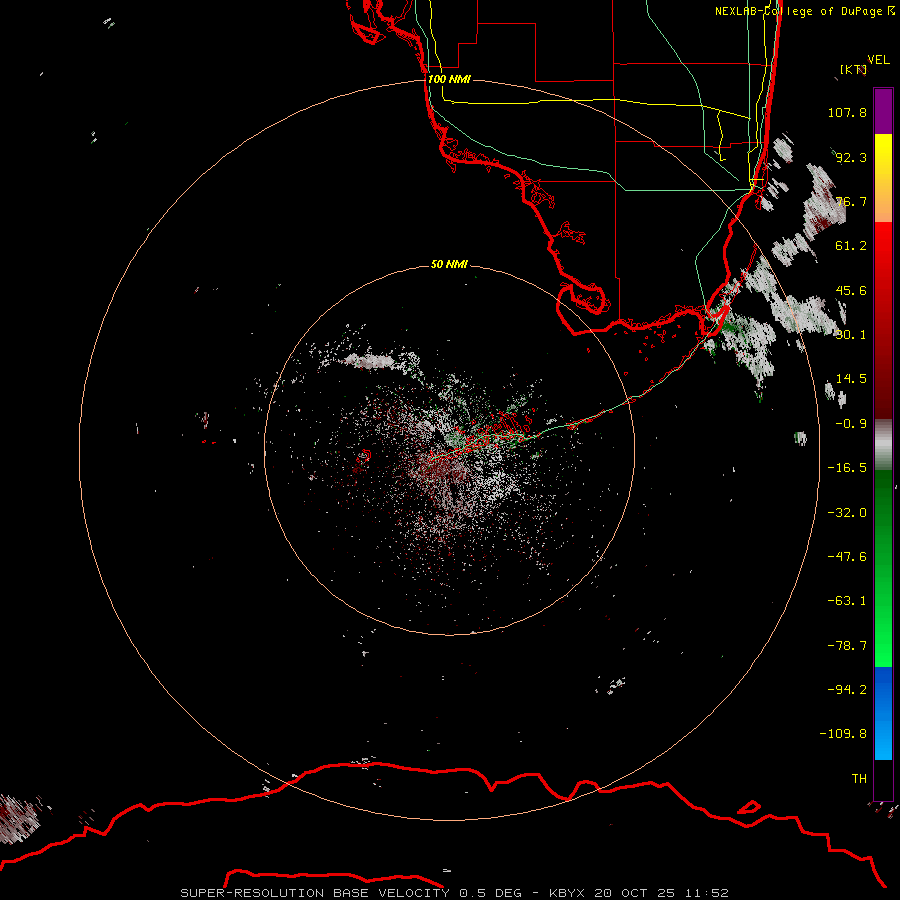Pick the red segment of the color bar
Image resolution: width=900 pixels, height=900 pixels.
883,320
